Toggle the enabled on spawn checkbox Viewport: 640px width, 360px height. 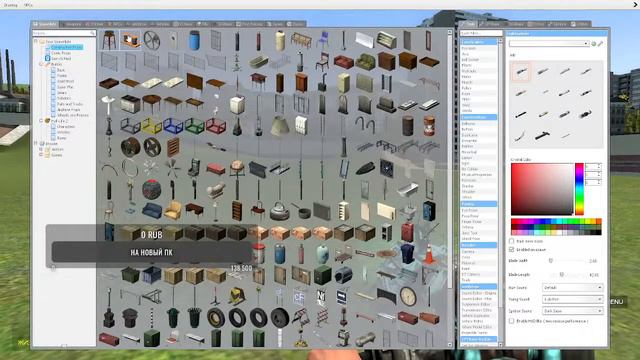(511, 249)
